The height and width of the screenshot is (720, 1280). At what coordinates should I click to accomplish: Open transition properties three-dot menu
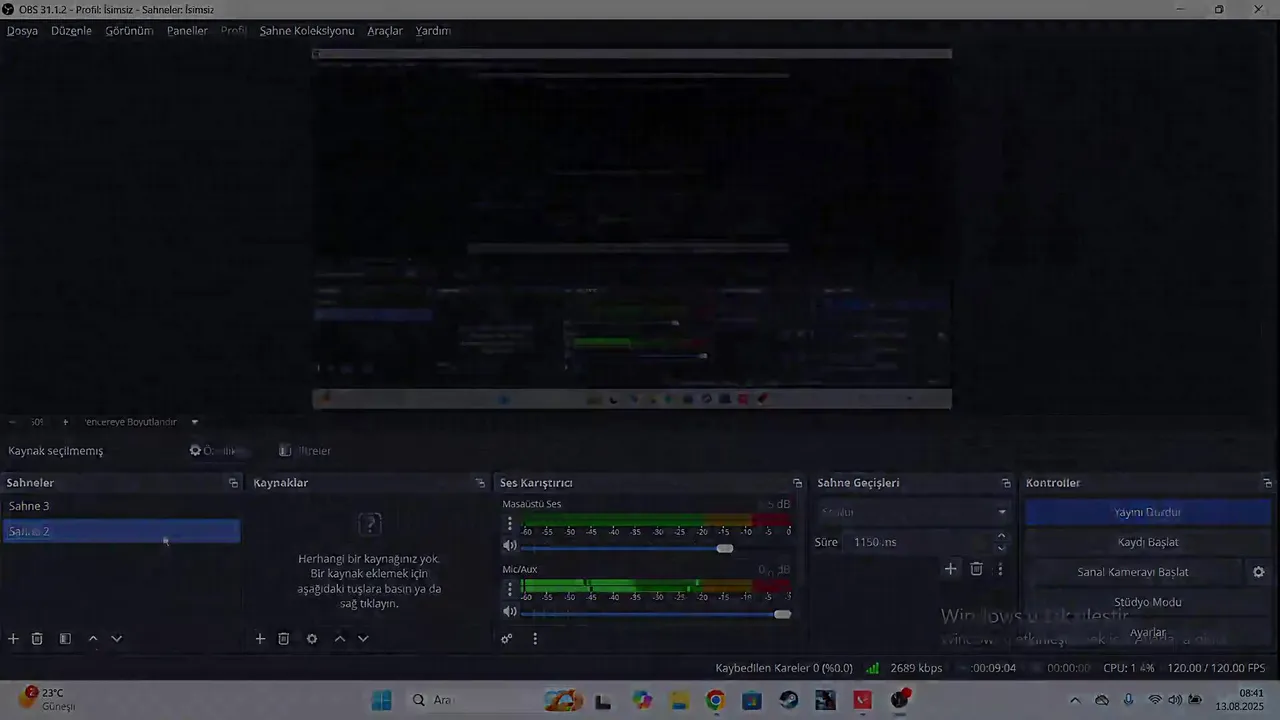(x=1000, y=569)
